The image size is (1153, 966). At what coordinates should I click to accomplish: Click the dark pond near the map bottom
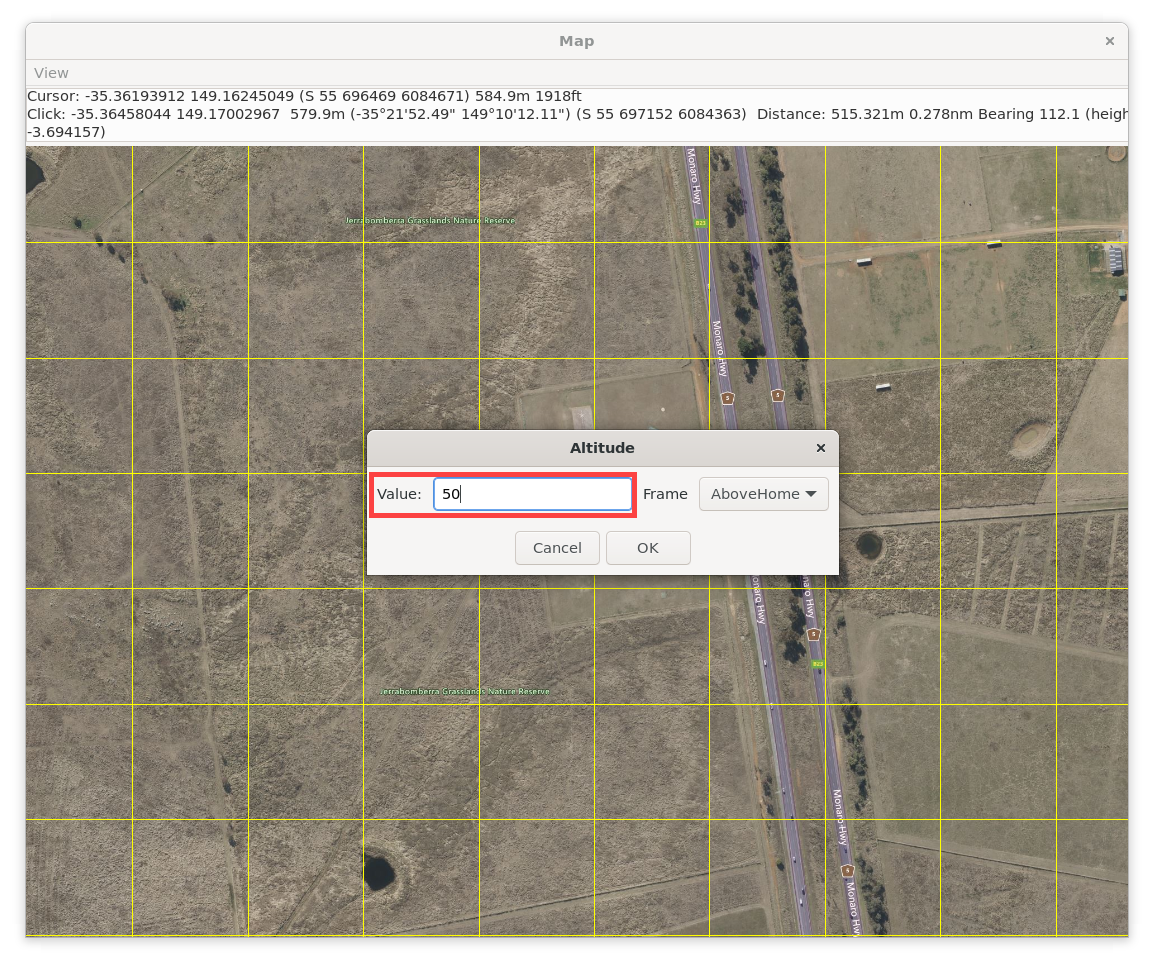click(379, 872)
